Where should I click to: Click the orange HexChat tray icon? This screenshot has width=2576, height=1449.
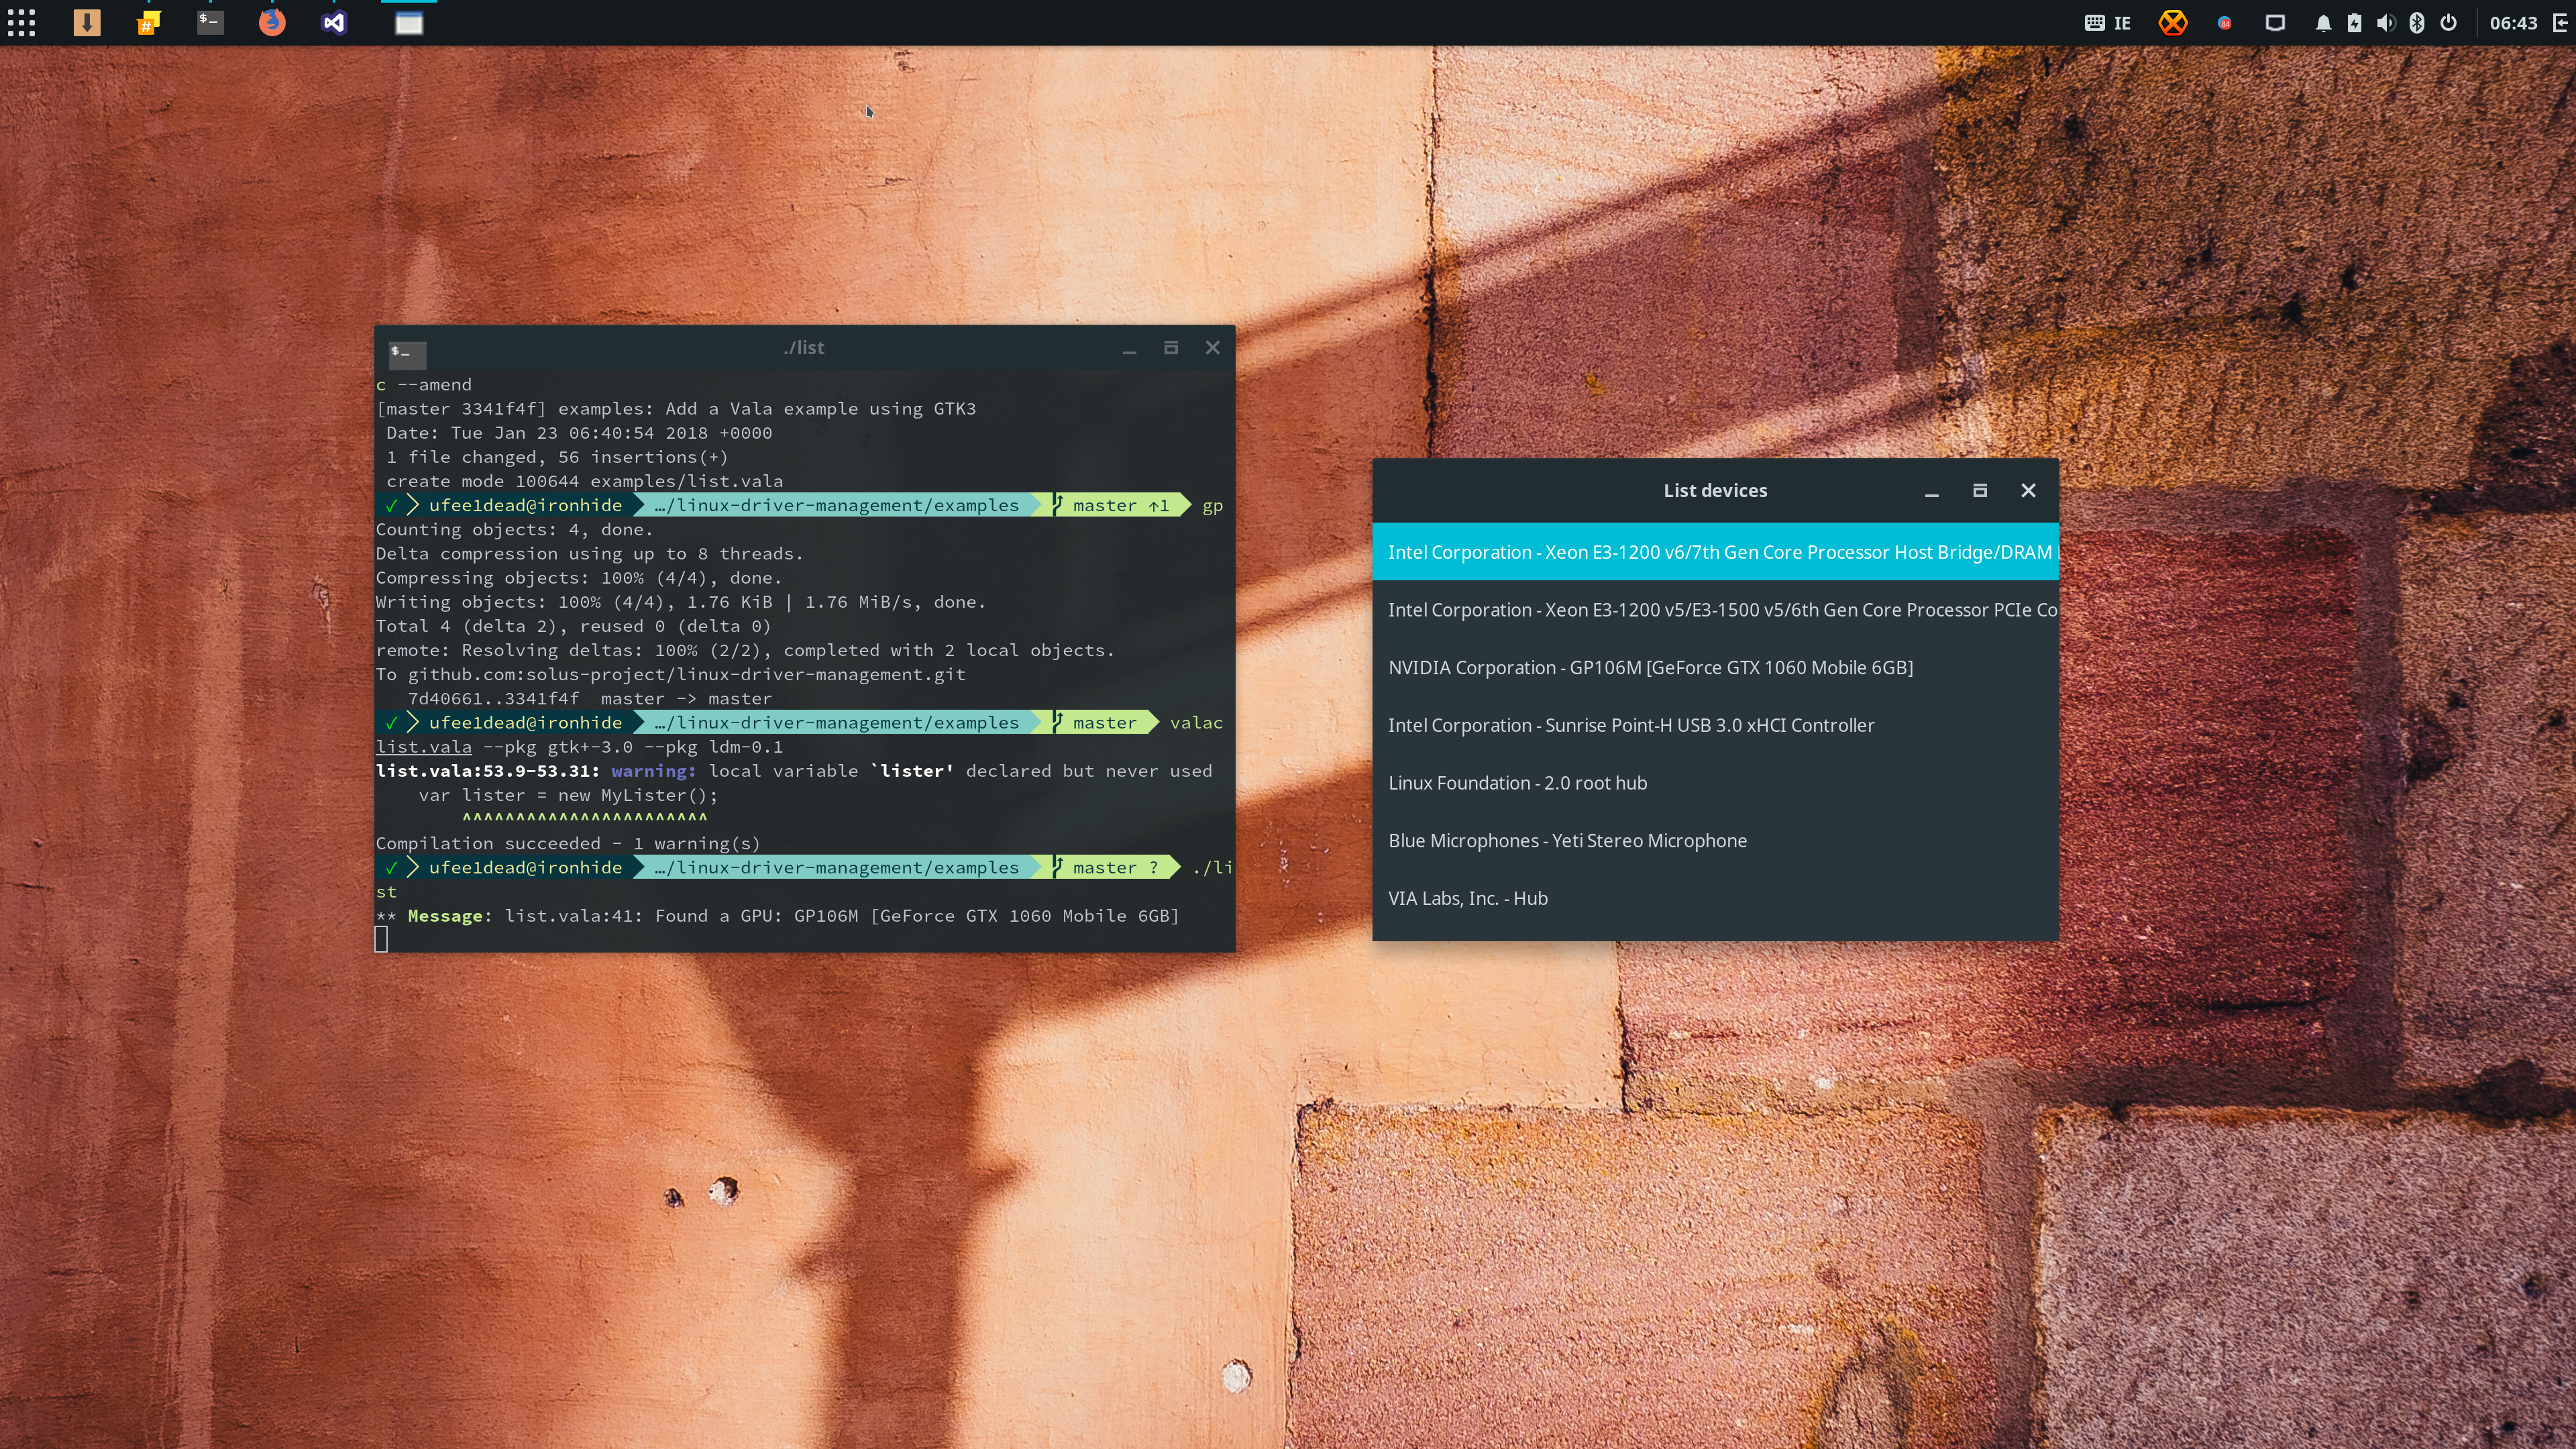(2173, 22)
